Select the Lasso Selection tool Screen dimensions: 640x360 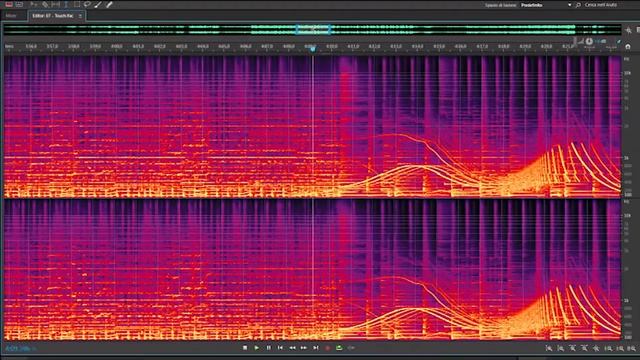click(x=87, y=4)
